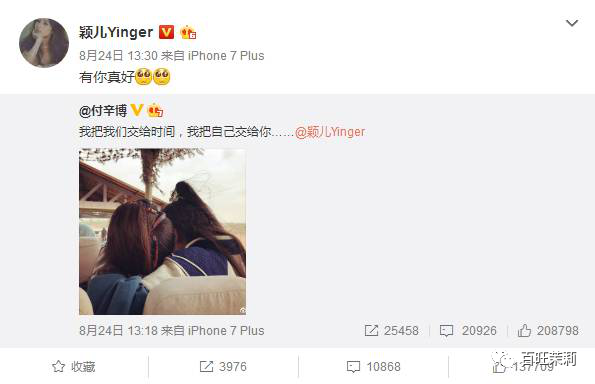This screenshot has height=384, width=595.
Task: Like the original post with 208798 likes
Action: [x=548, y=330]
